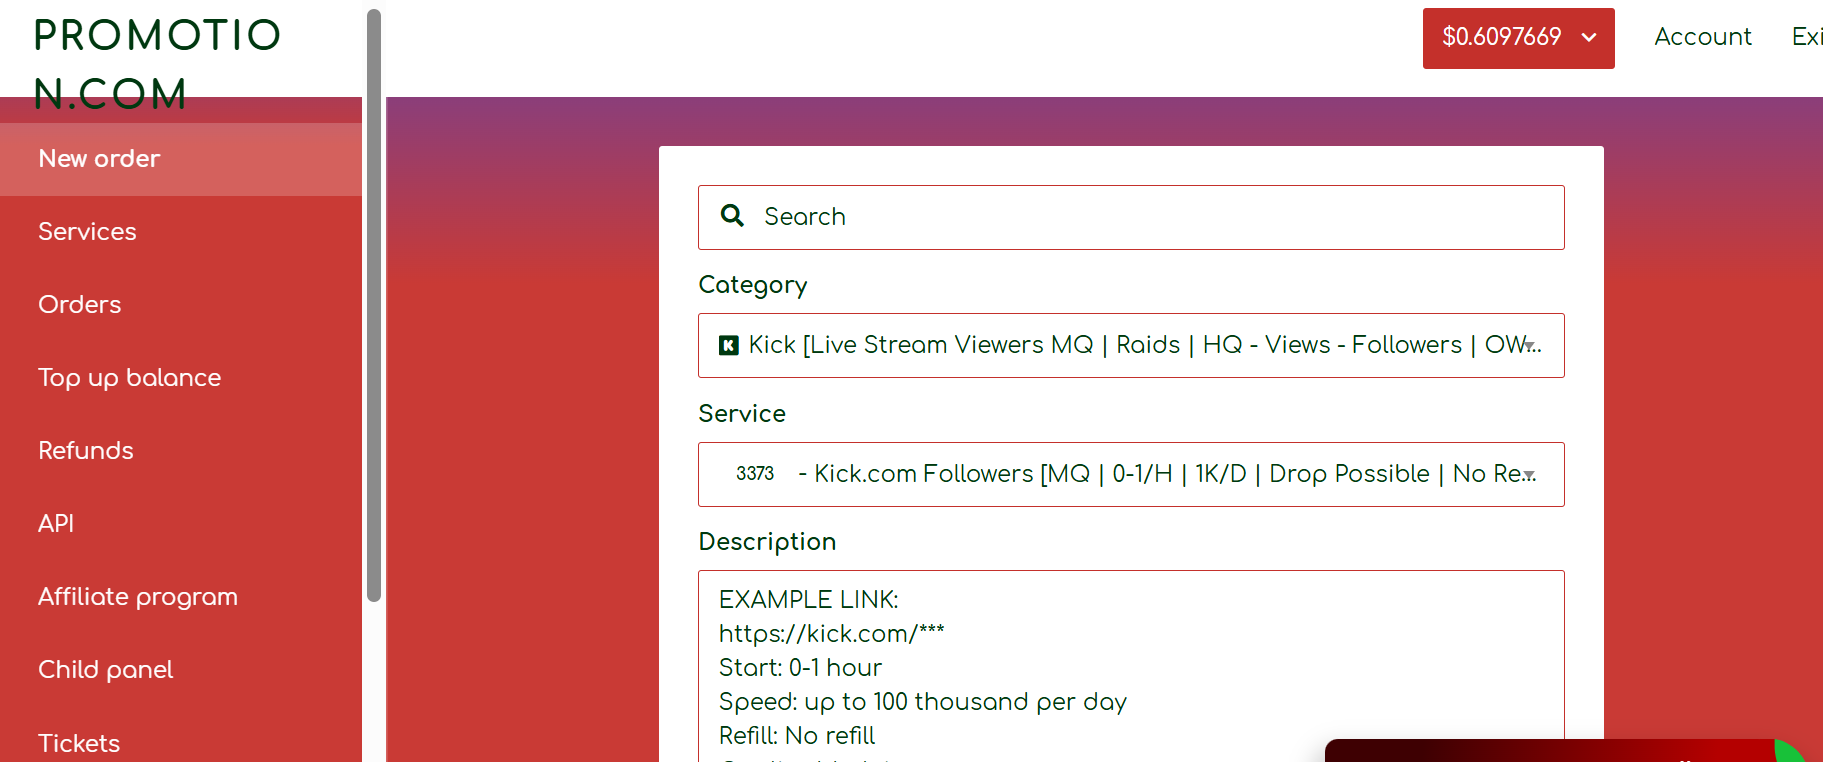Open the Refunds section
The image size is (1823, 762).
tap(181, 451)
